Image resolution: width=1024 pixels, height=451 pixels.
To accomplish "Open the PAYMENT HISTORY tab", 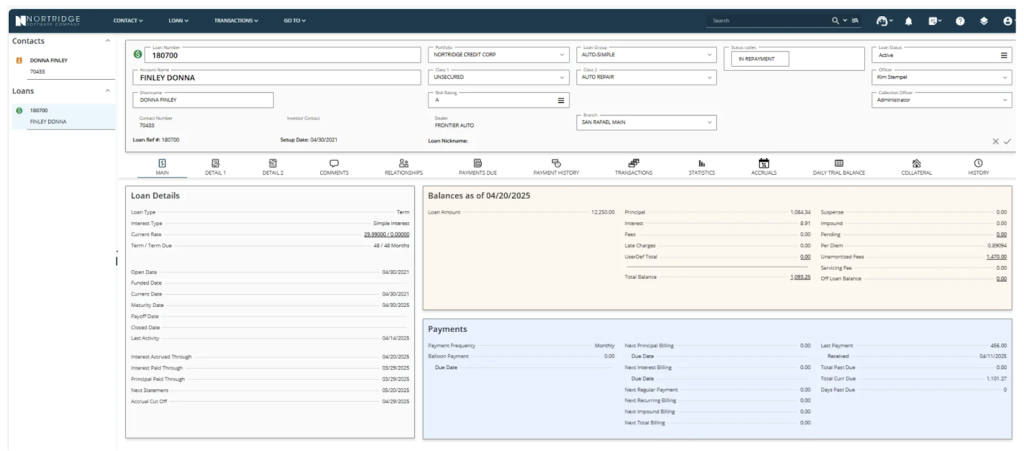I will click(x=556, y=167).
